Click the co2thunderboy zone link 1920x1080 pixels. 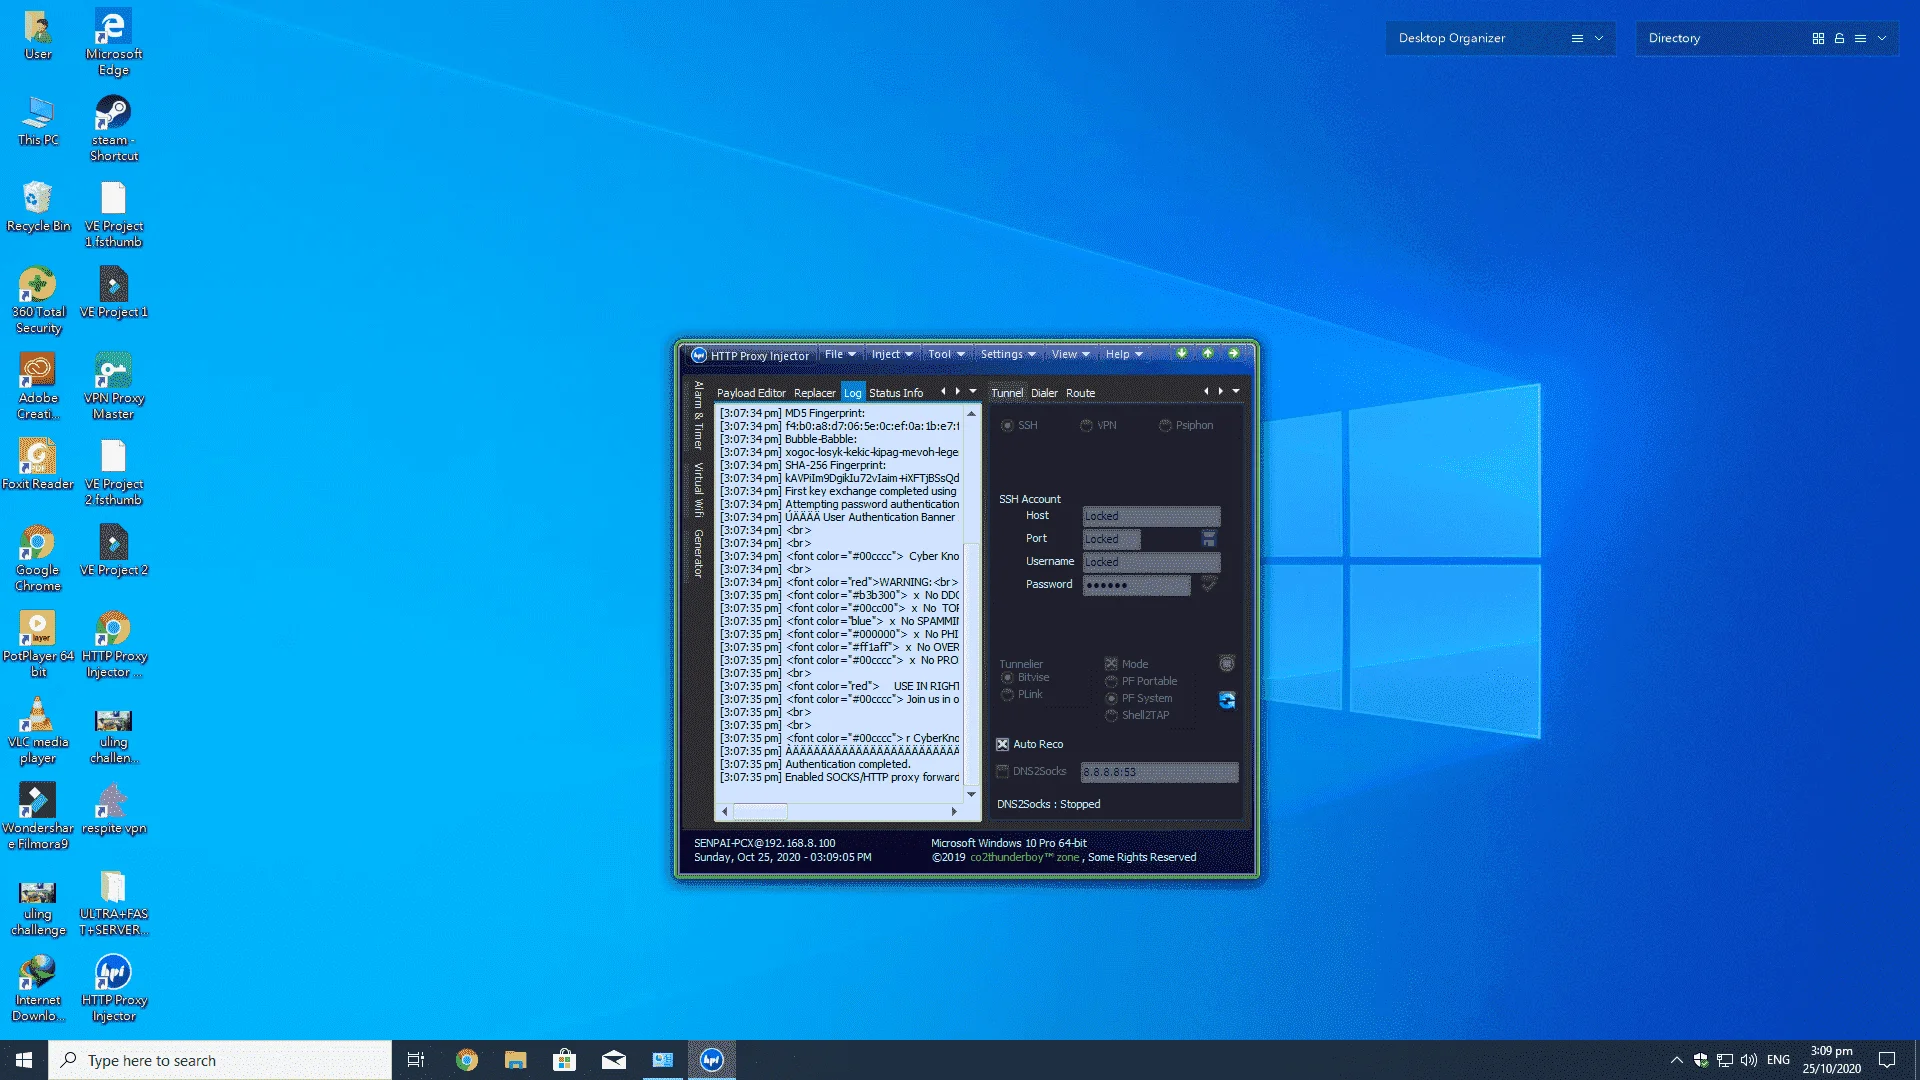click(1025, 858)
